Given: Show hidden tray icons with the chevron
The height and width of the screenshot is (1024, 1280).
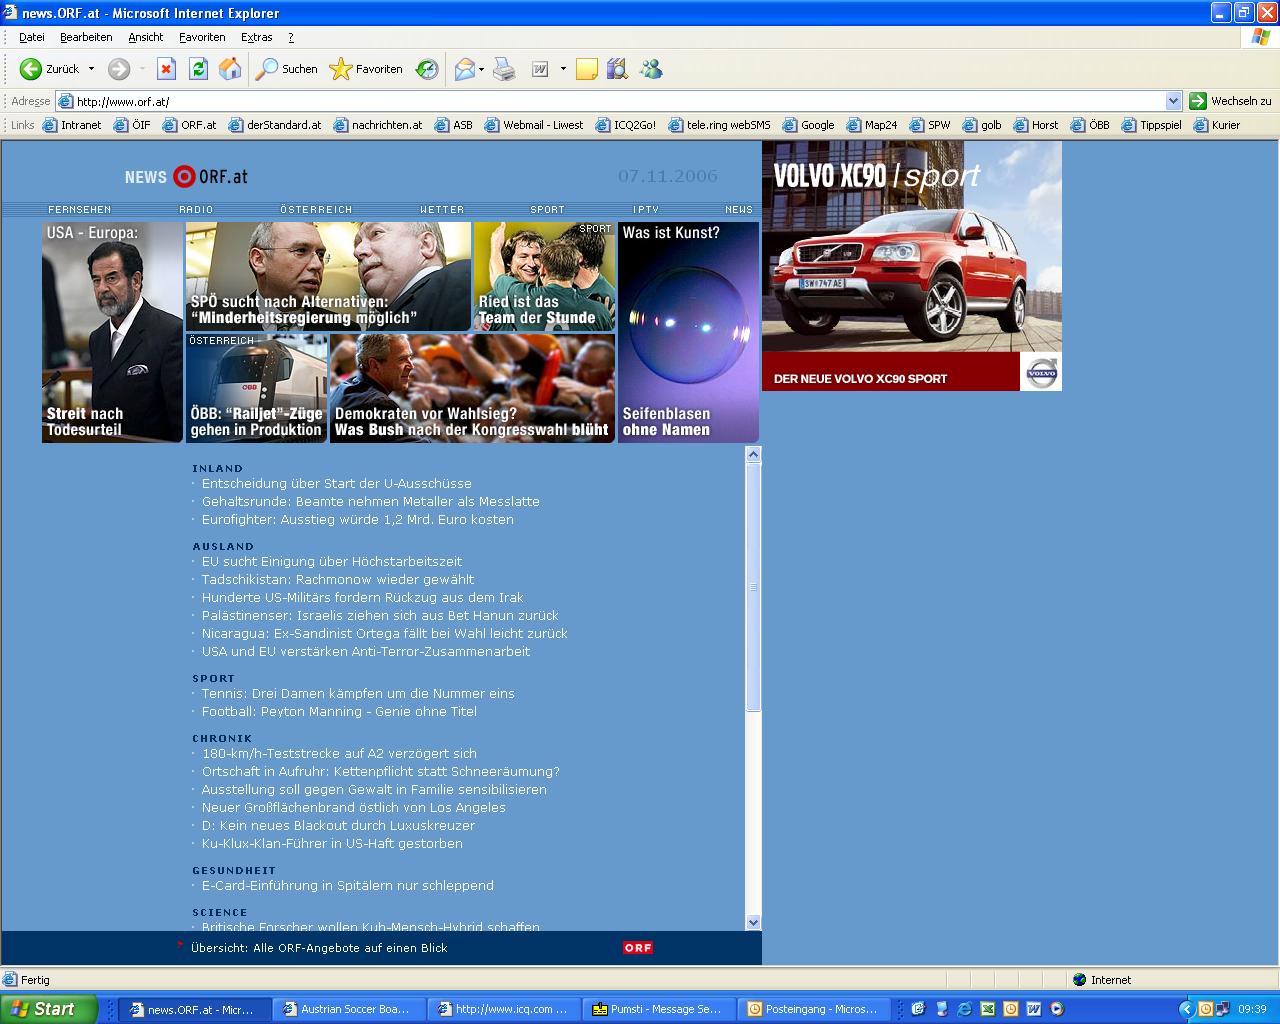Looking at the screenshot, I should [1187, 1009].
